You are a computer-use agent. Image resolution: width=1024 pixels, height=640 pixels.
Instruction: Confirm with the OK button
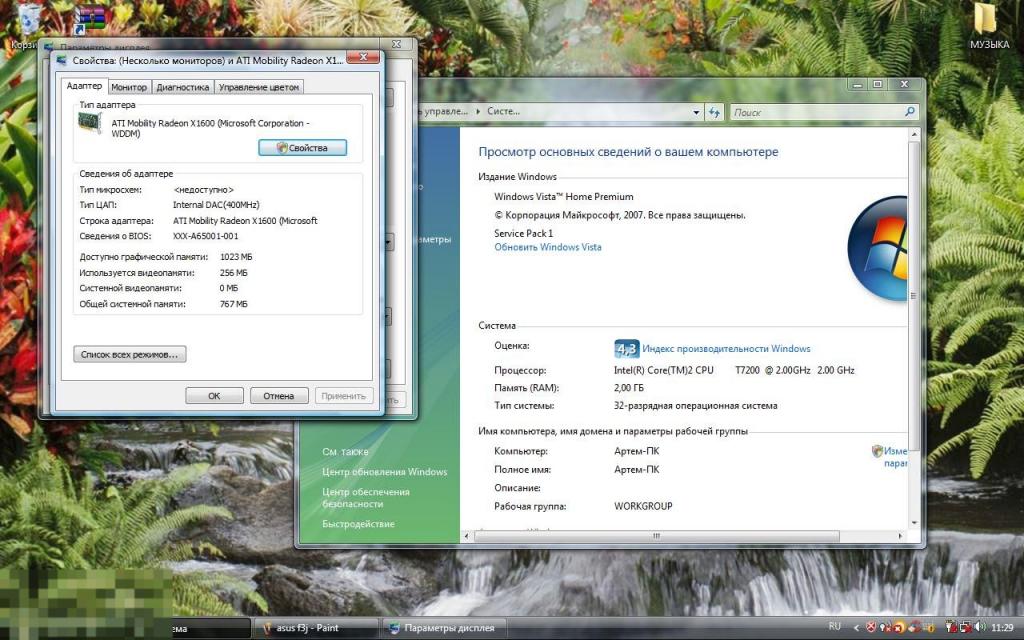(x=214, y=396)
